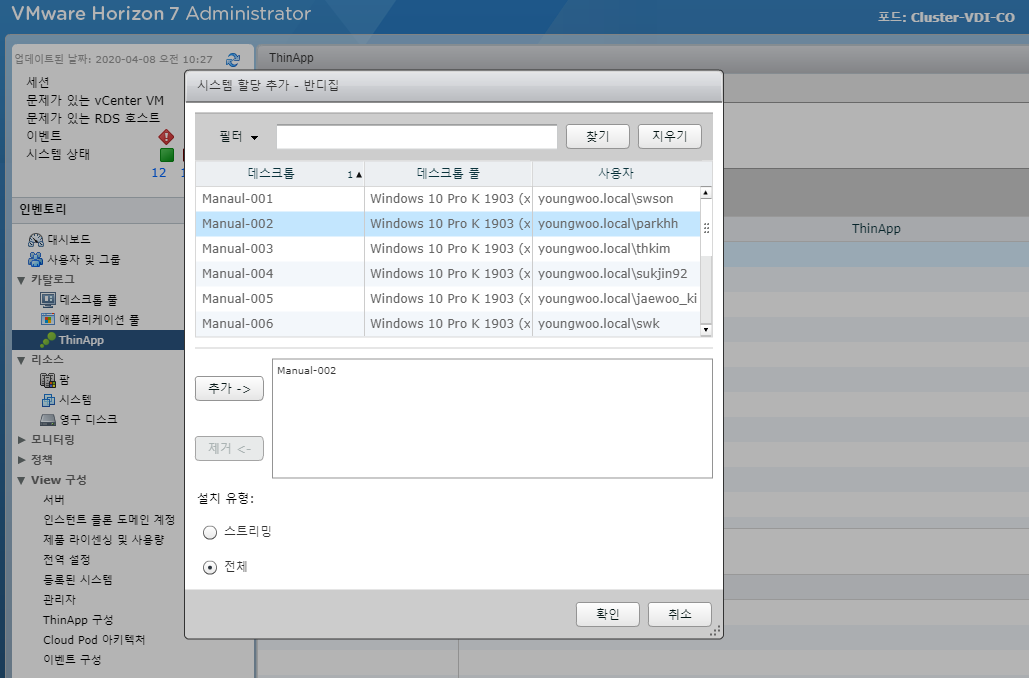Open 서버 under View 구성
Screen dimensions: 1029x678
pyautogui.click(x=54, y=500)
